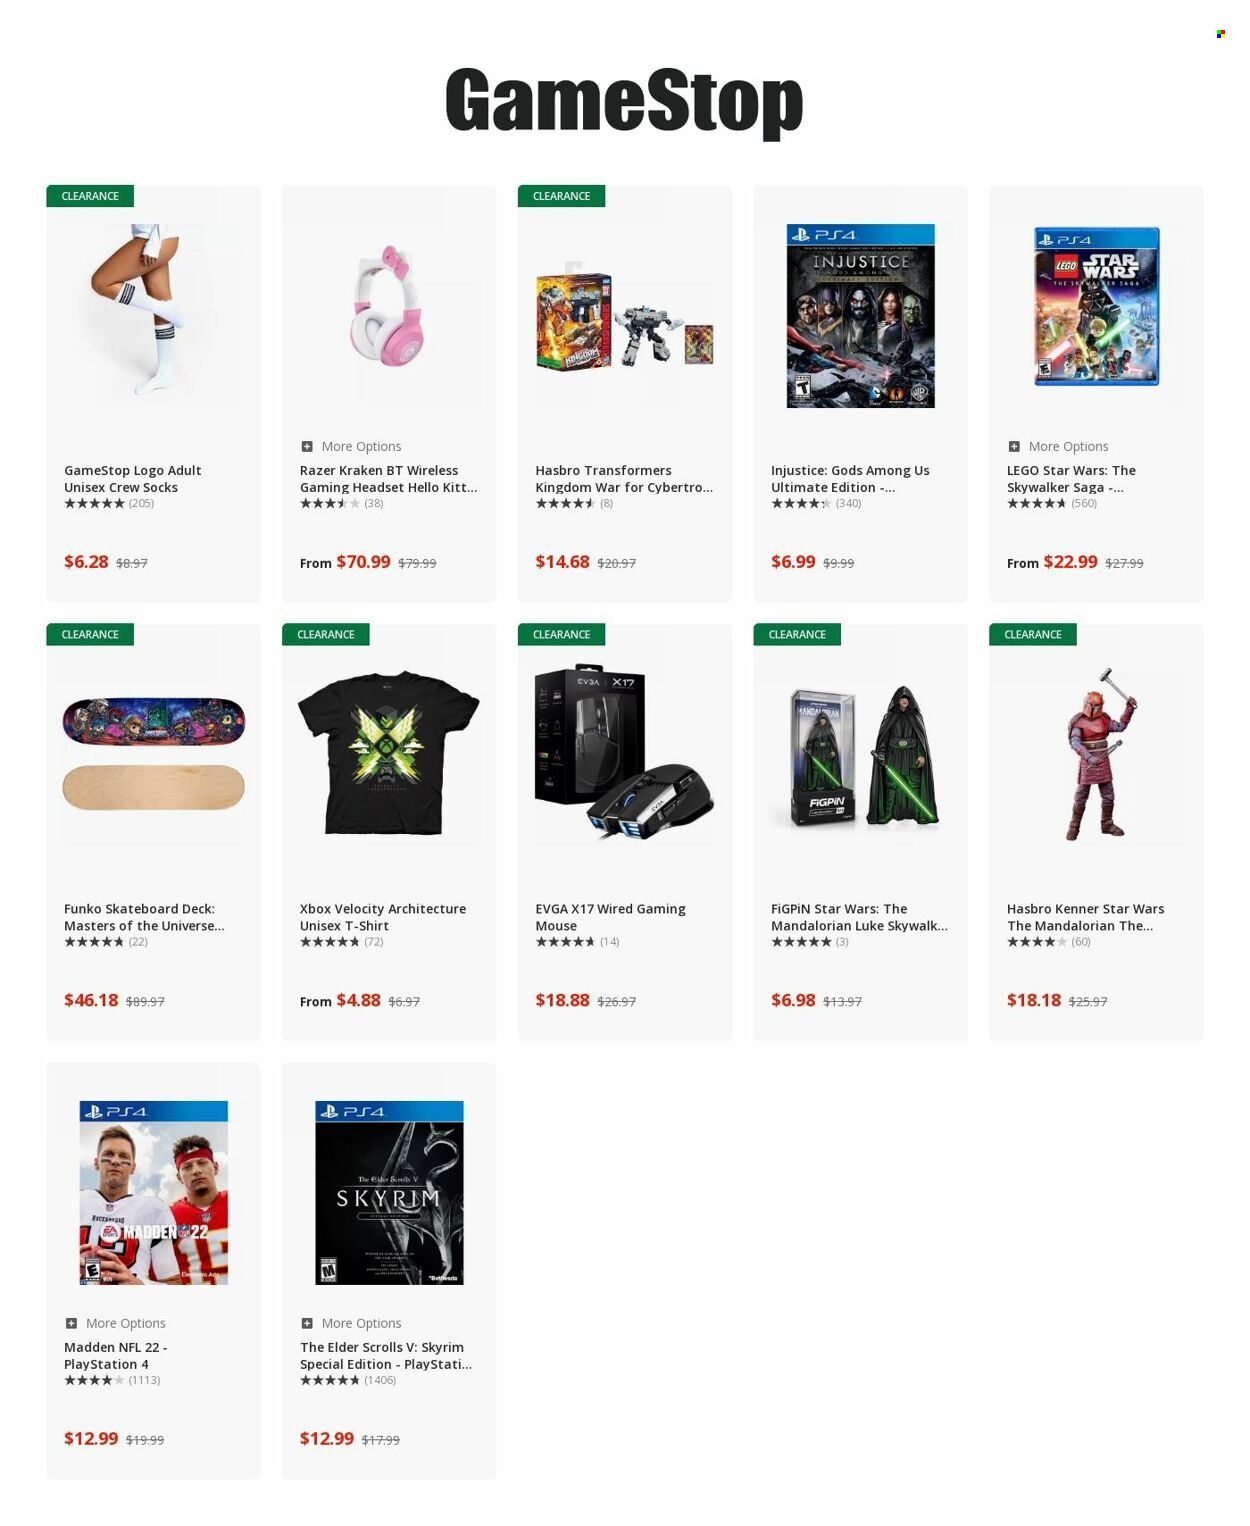
Task: Click the plus icon beside Razer Kraken More Options
Action: (307, 447)
